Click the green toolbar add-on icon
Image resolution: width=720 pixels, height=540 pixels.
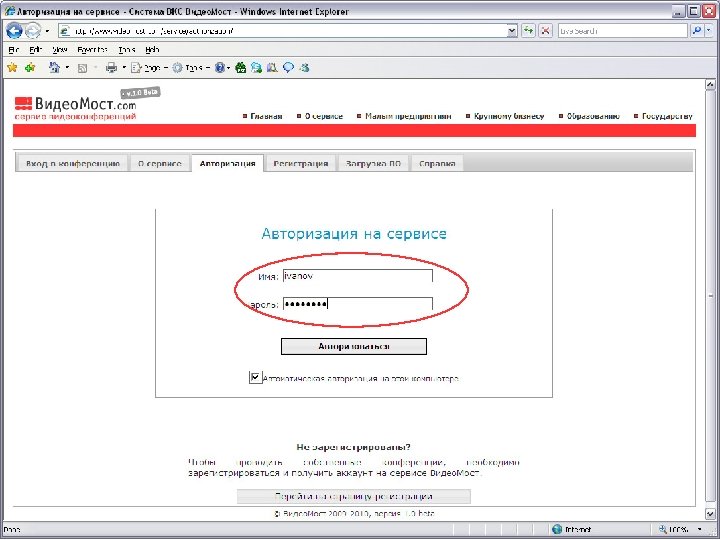(x=241, y=68)
